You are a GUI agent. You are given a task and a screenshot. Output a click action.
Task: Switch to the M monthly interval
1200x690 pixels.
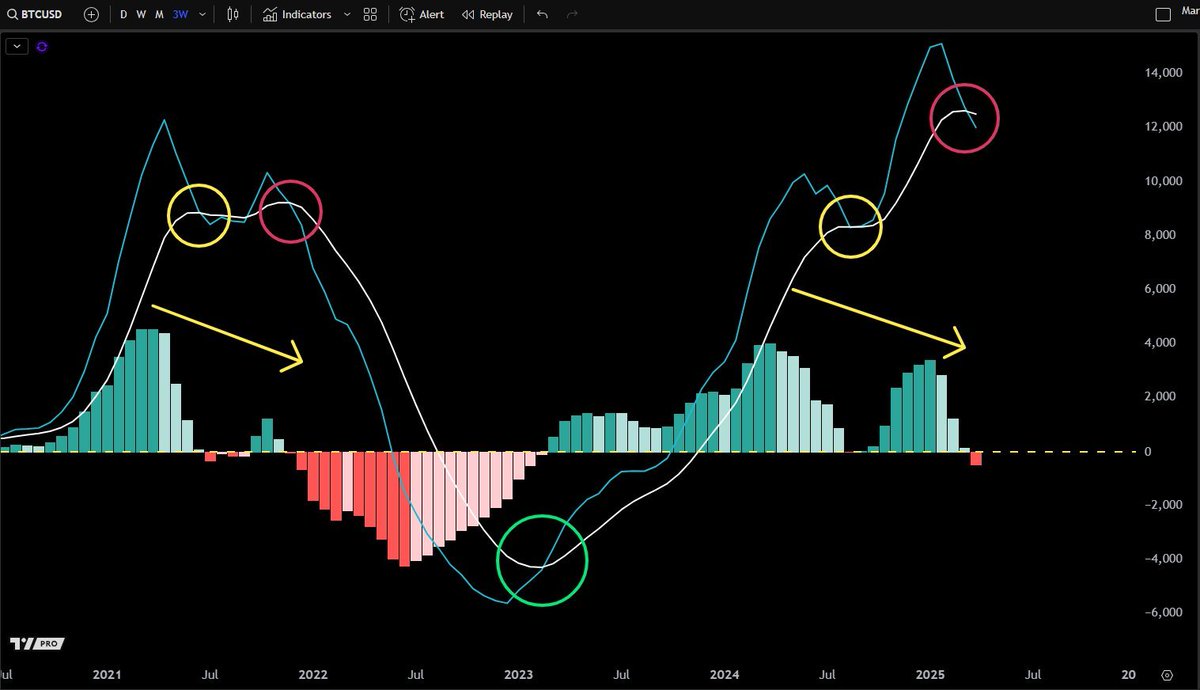[159, 15]
